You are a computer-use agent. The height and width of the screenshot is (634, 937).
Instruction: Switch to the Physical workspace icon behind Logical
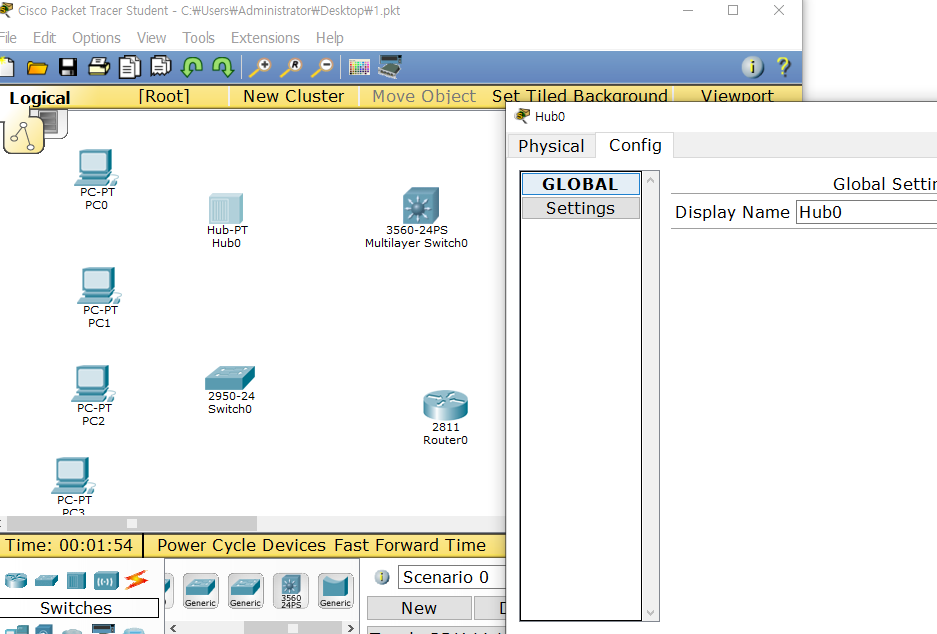(x=53, y=122)
